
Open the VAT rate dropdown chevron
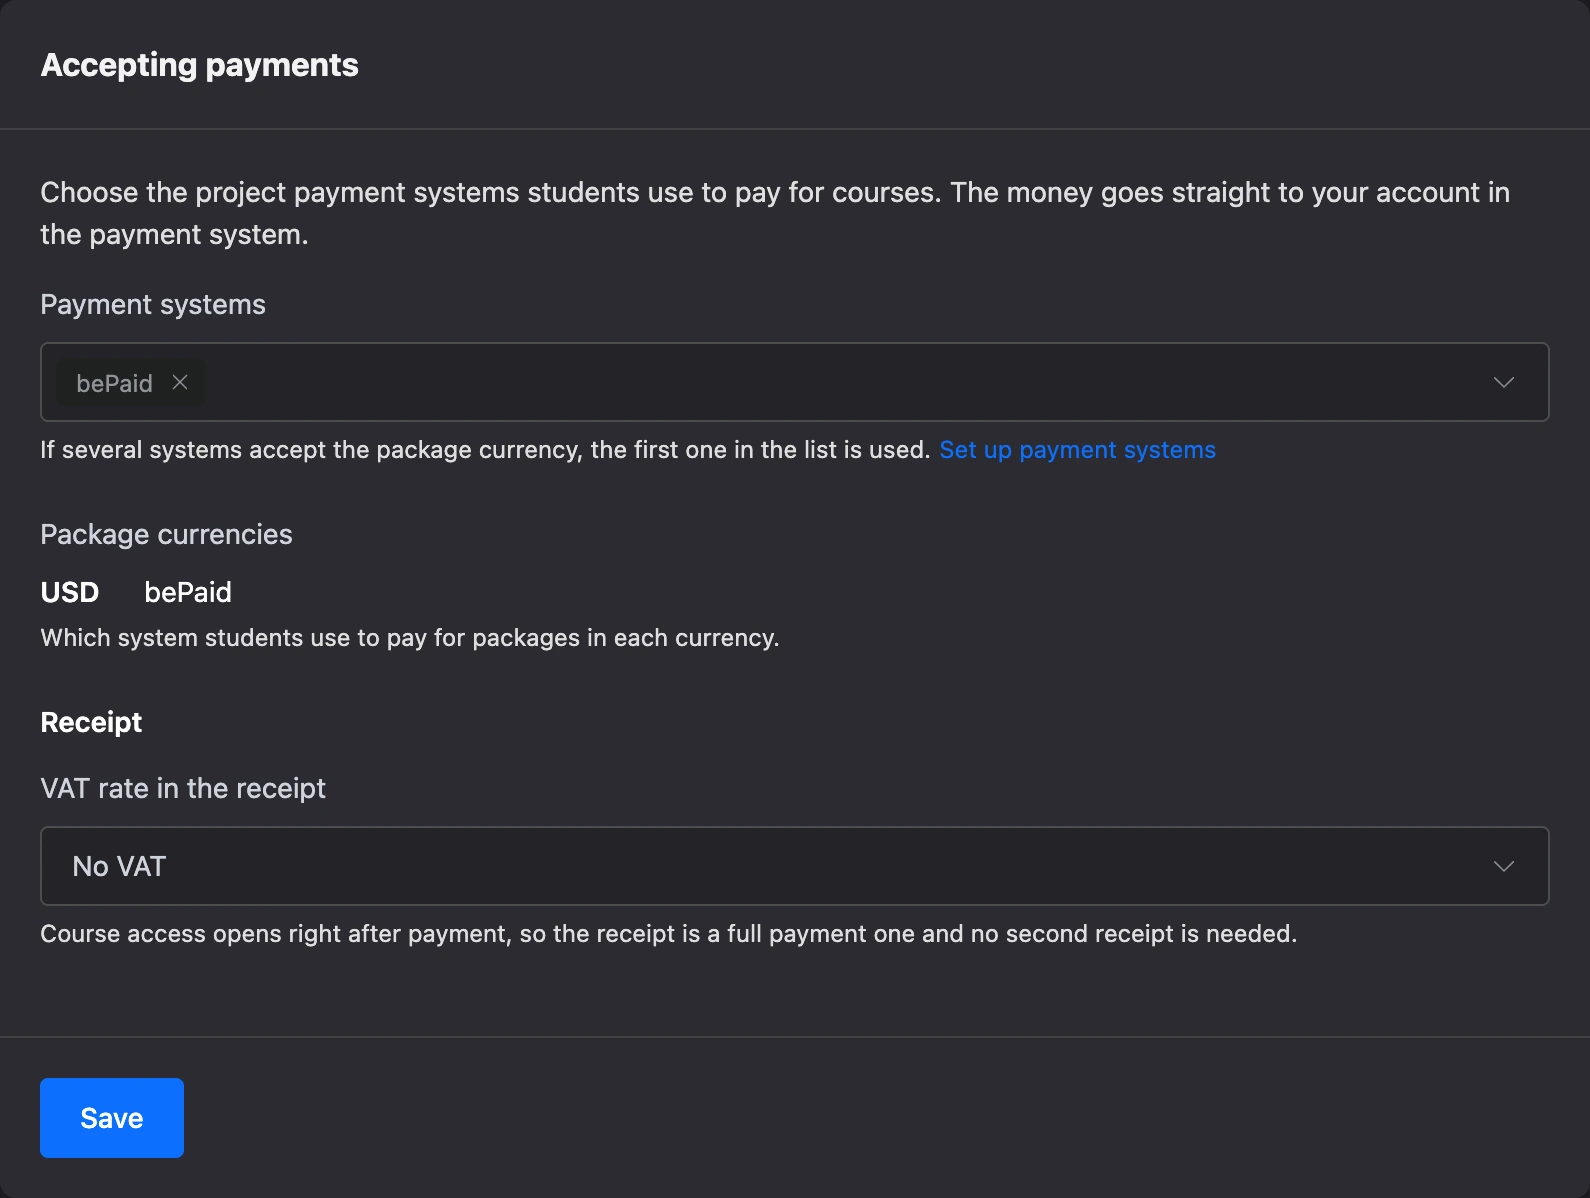point(1503,866)
